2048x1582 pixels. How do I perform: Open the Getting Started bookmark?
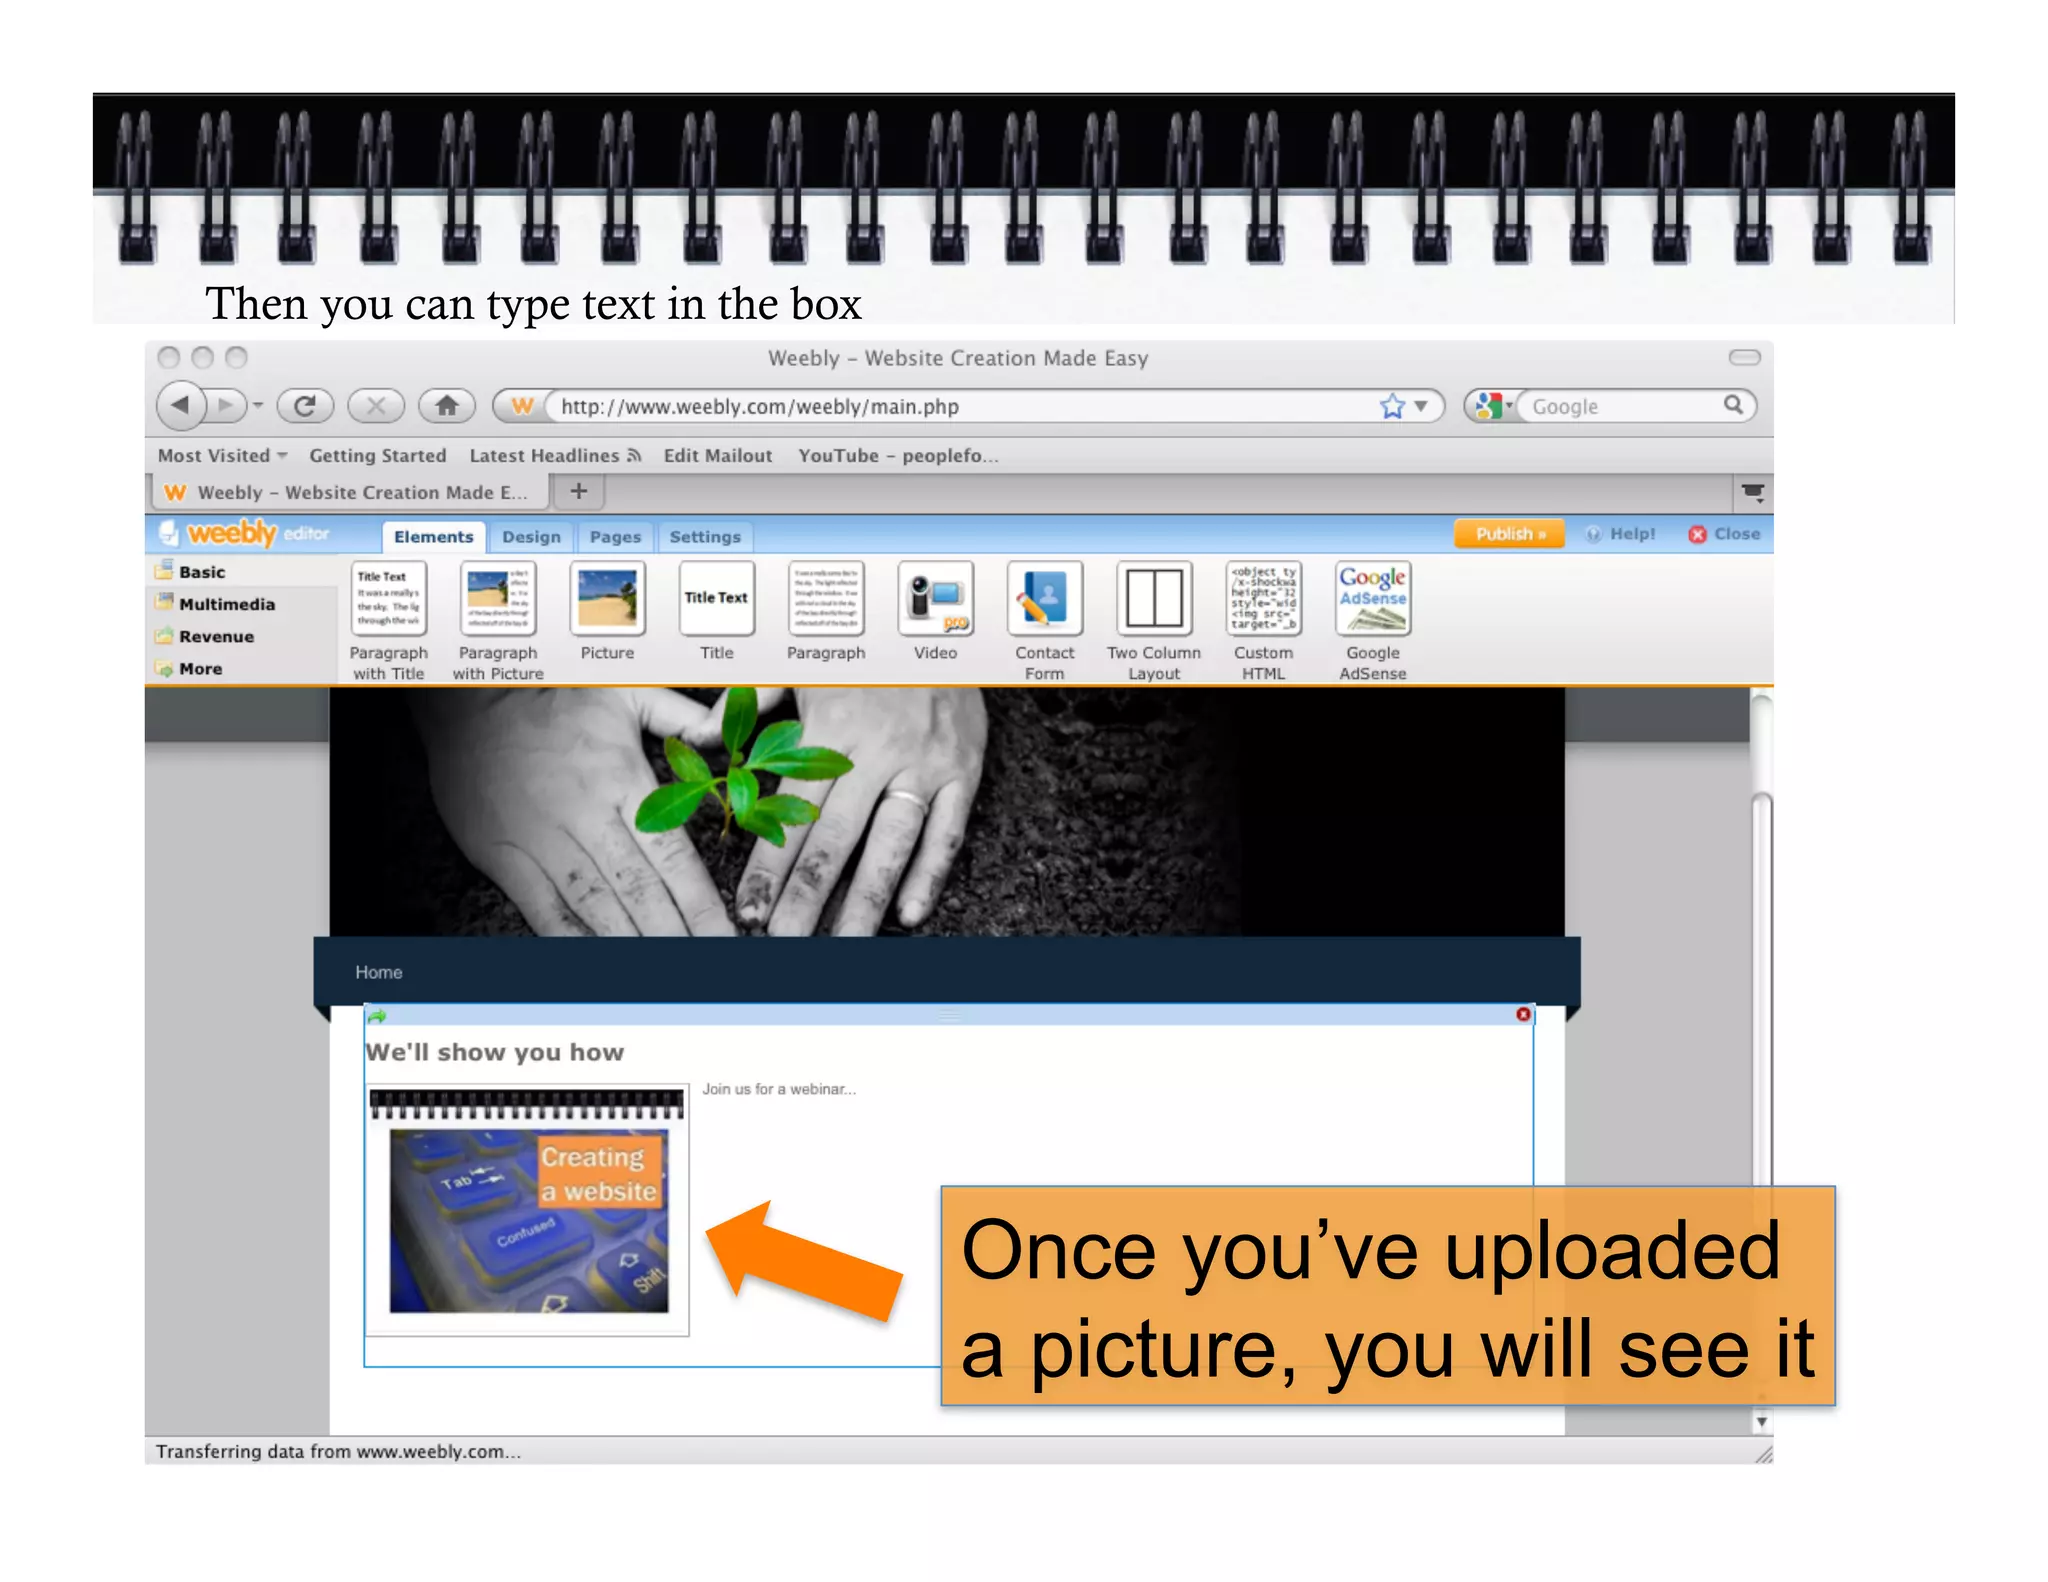[377, 455]
